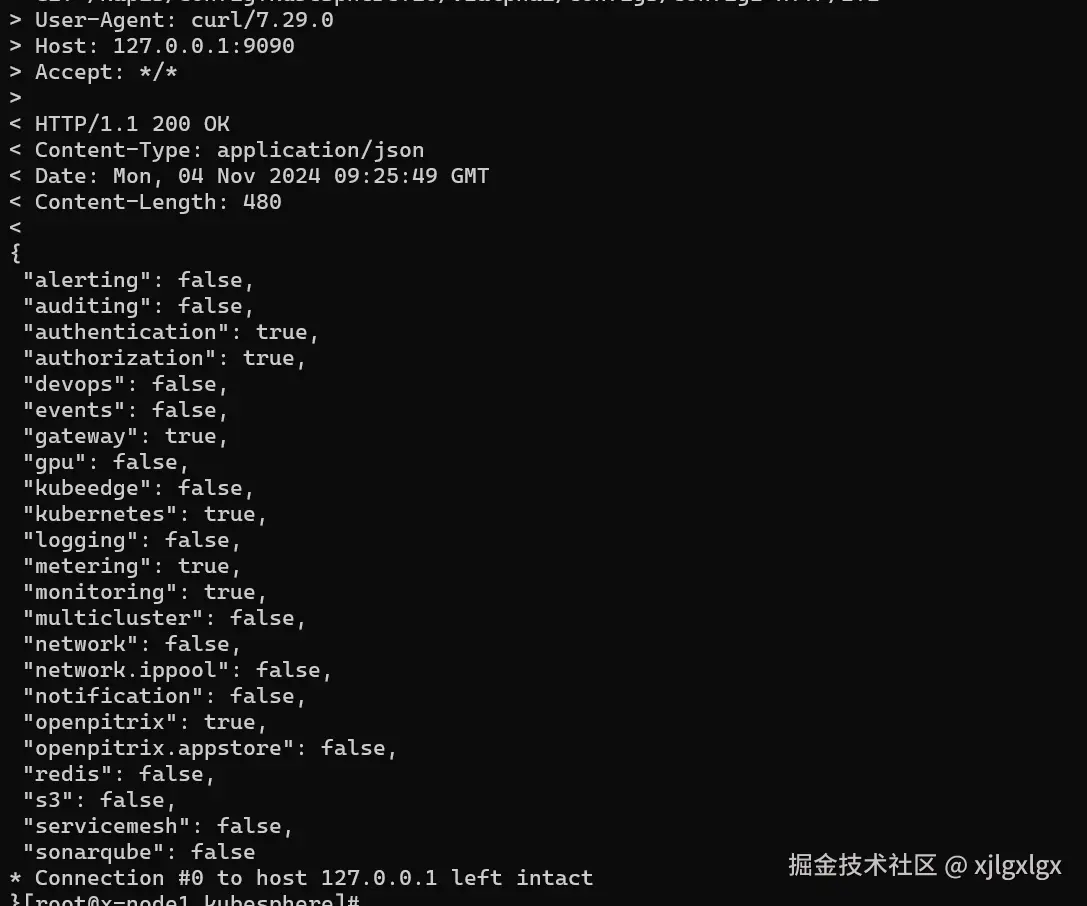Click the "authentication": true entry
Screen dimensions: 1087x906
(171, 332)
